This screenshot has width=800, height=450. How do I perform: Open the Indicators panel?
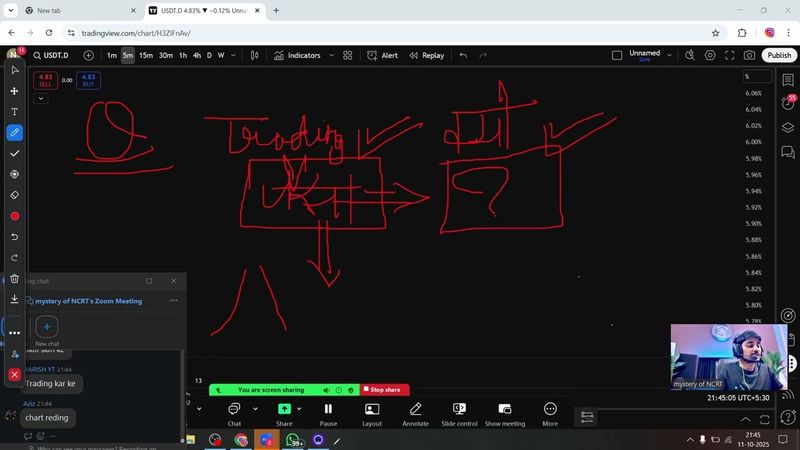click(297, 56)
